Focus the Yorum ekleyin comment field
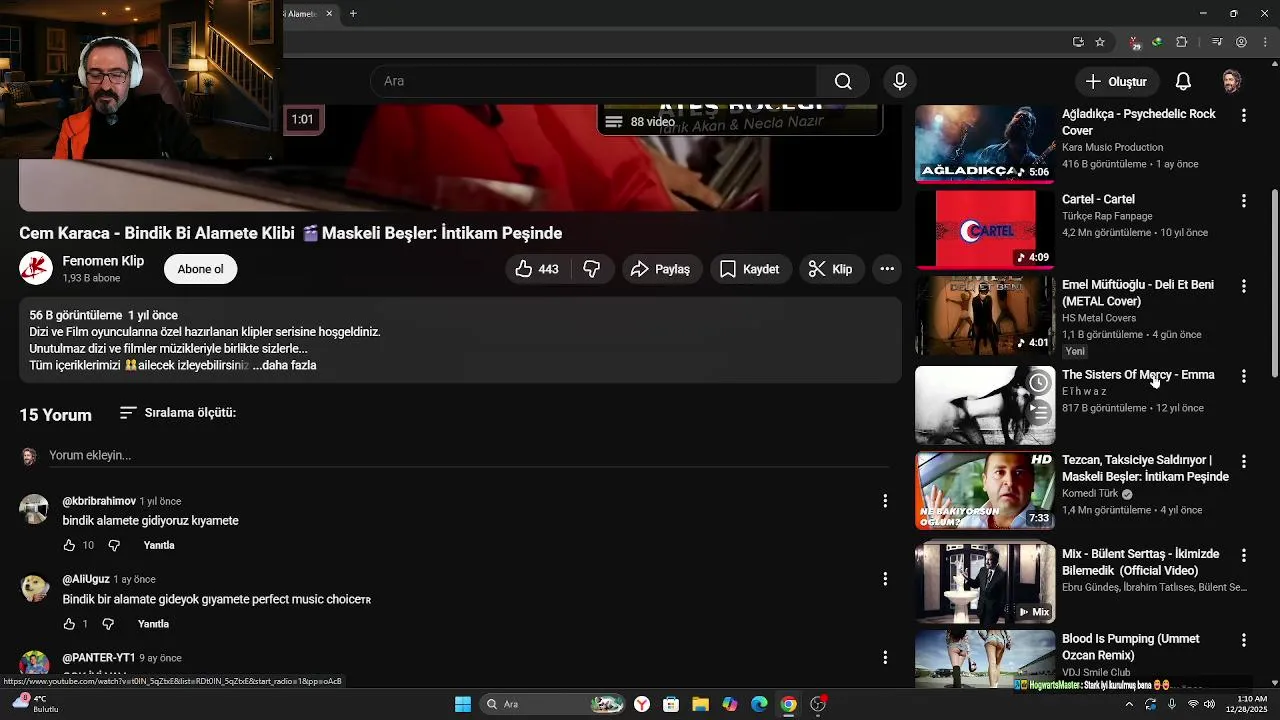The width and height of the screenshot is (1280, 720). click(468, 455)
